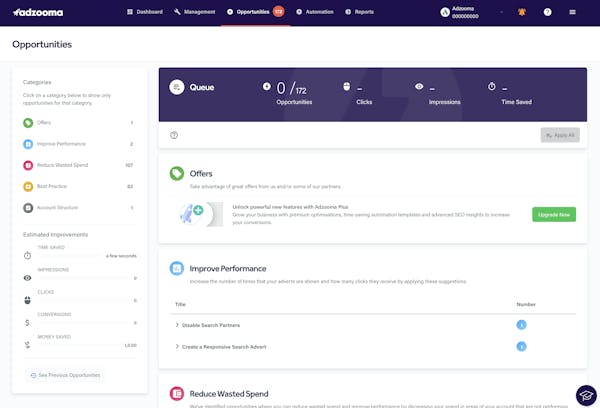
Task: Click the Money Saved progress bar
Action: point(79,345)
